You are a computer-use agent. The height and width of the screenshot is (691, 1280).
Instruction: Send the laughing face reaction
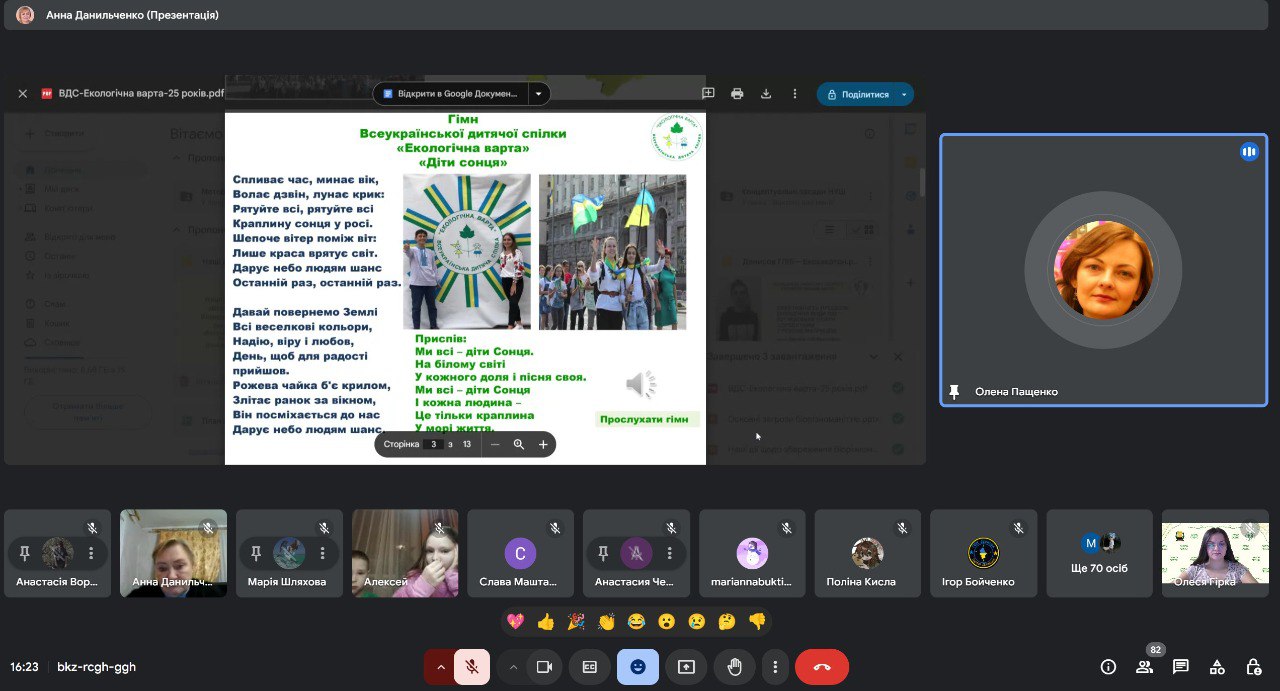[x=636, y=621]
